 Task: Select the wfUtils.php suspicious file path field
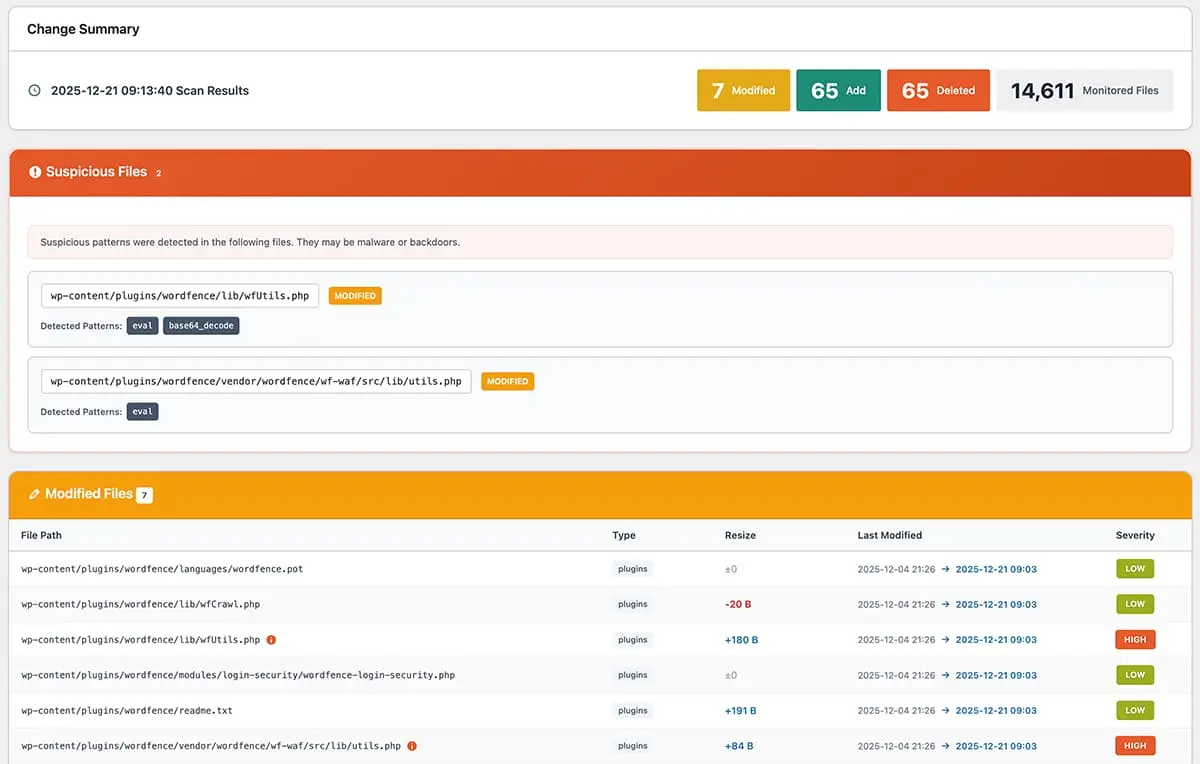(180, 296)
